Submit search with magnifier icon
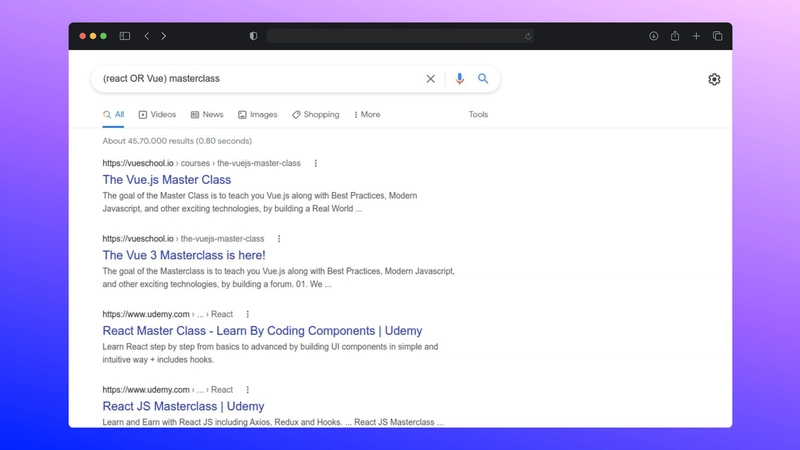The image size is (800, 450). click(x=483, y=79)
